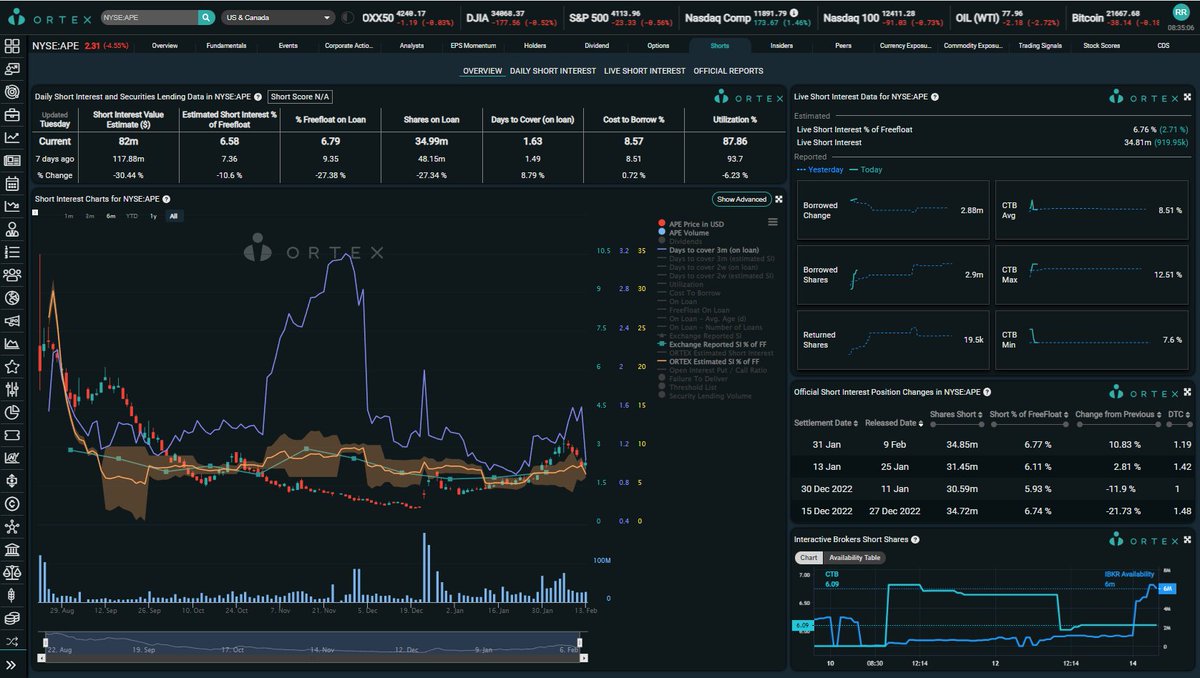Click the NYSE:APE ticker search field
The width and height of the screenshot is (1200, 678).
148,17
